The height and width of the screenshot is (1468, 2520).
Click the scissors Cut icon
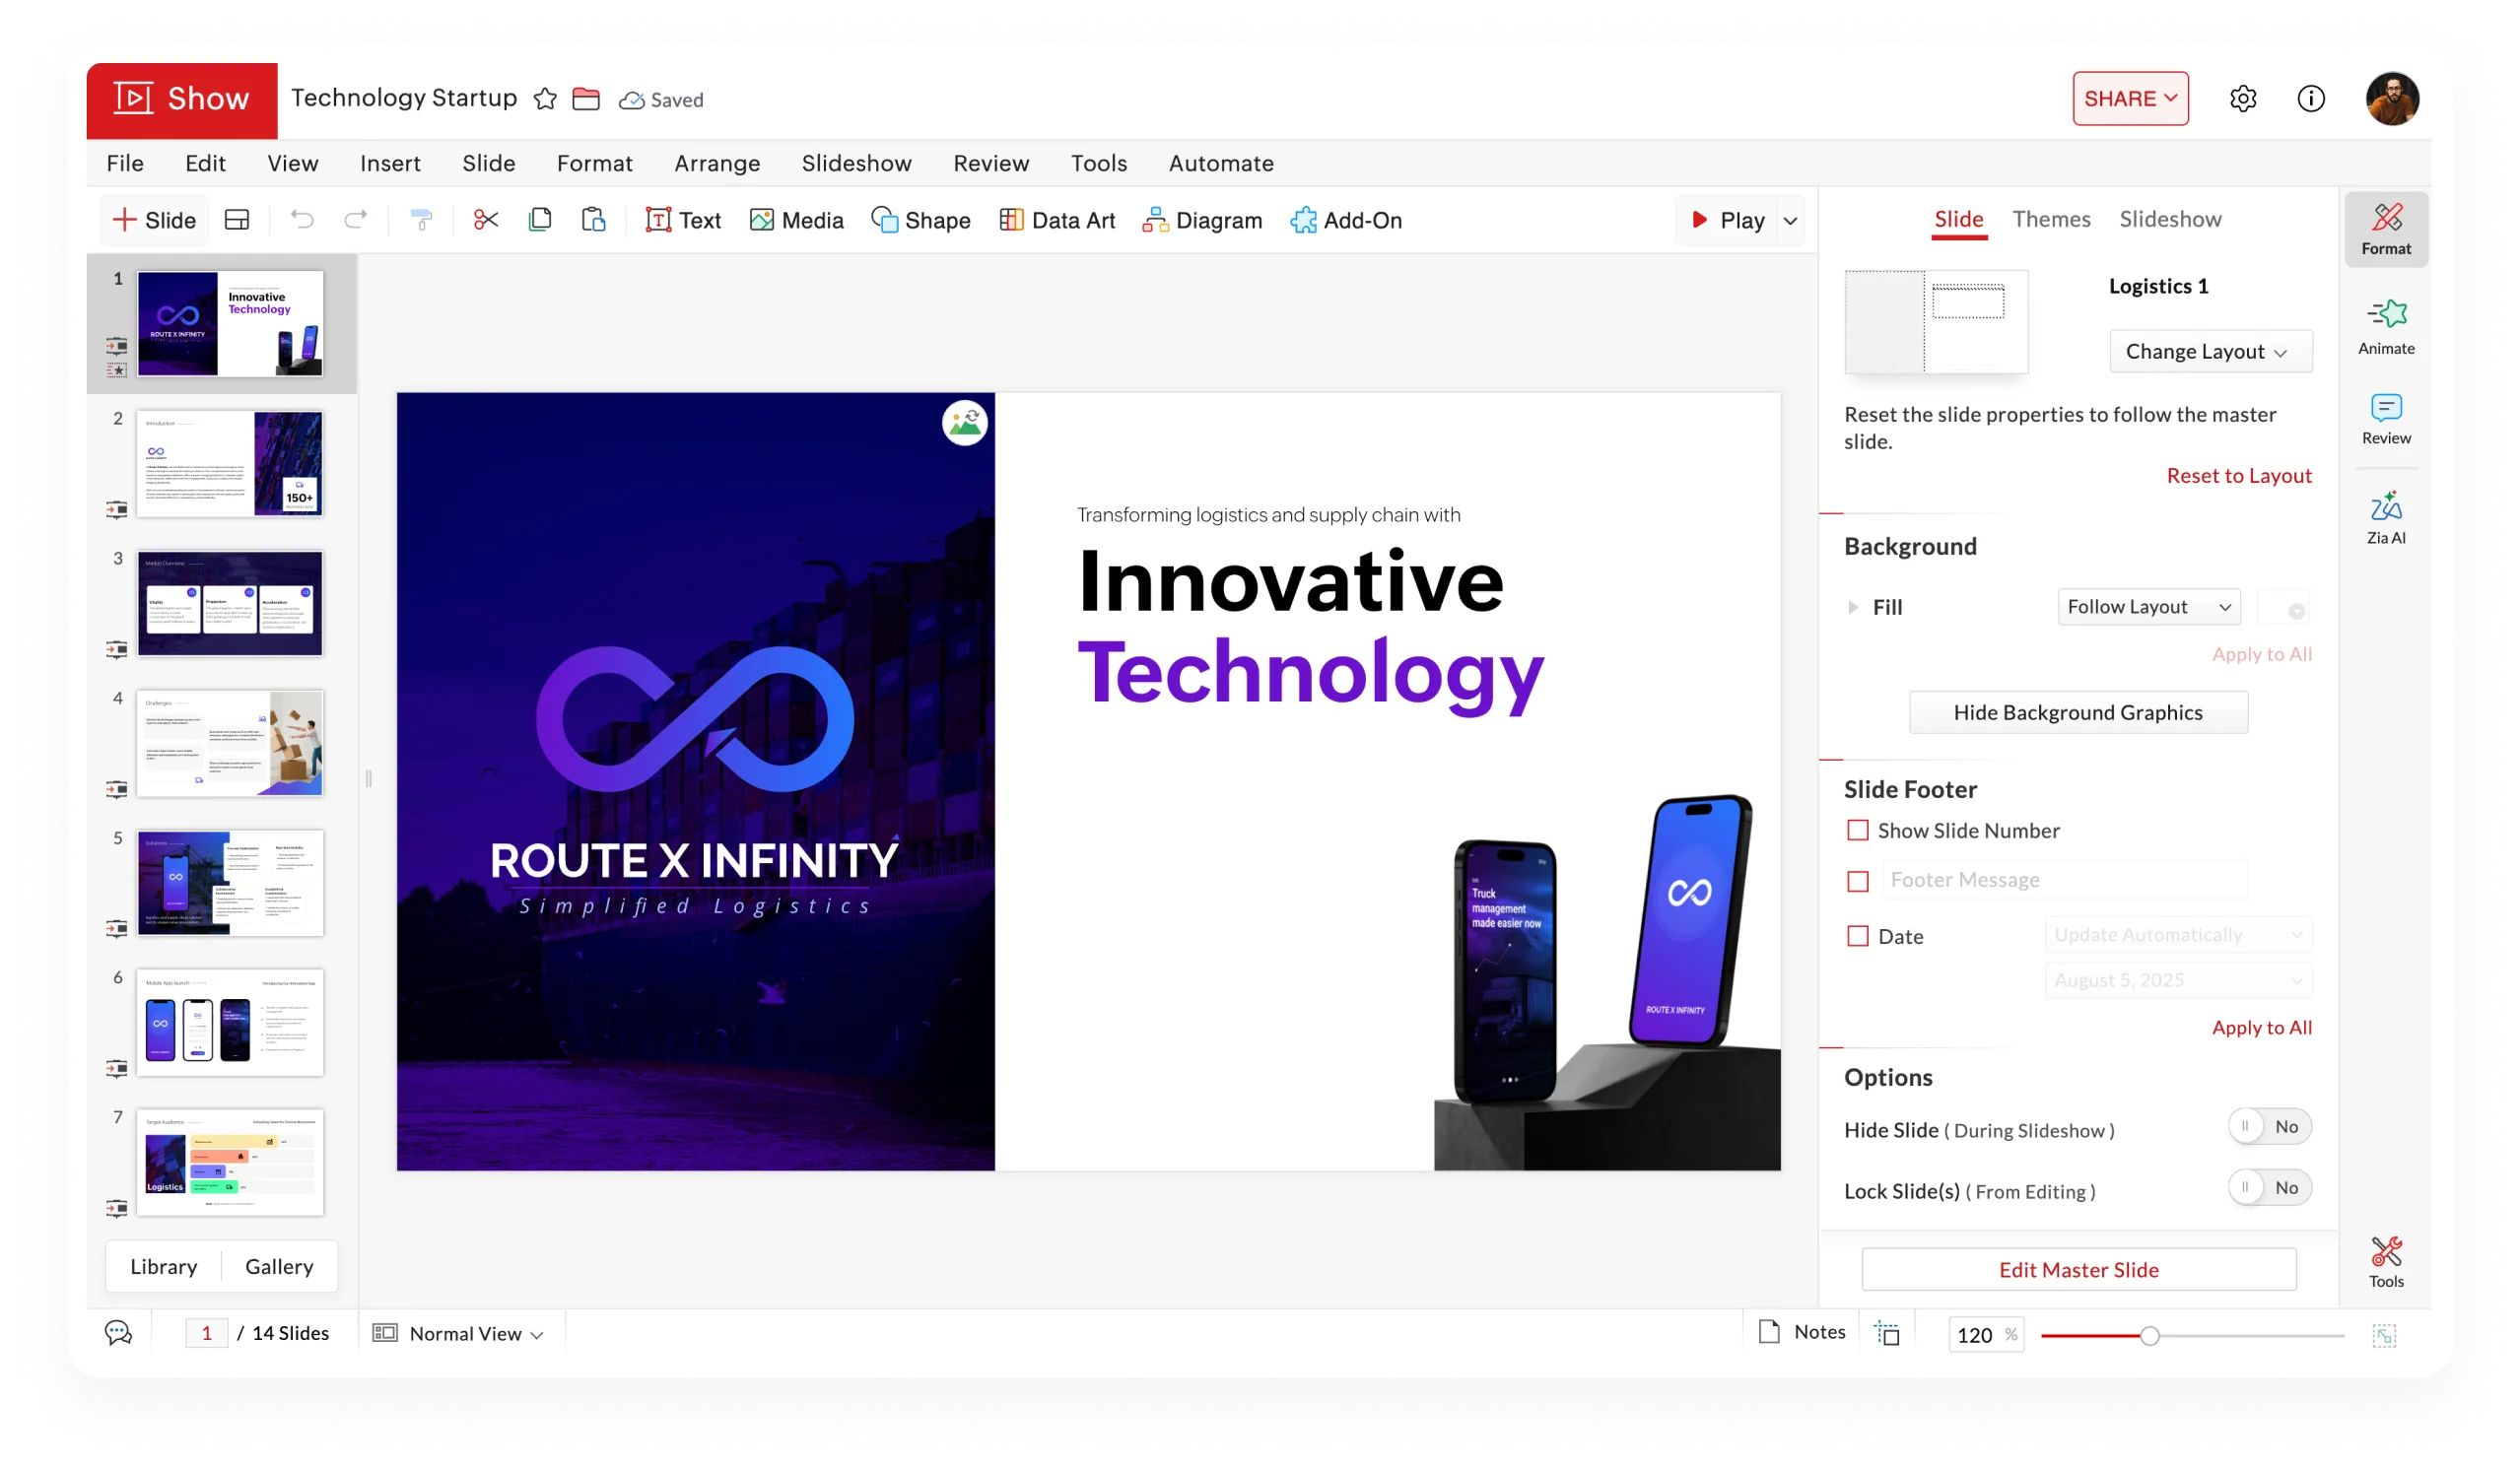[x=486, y=220]
